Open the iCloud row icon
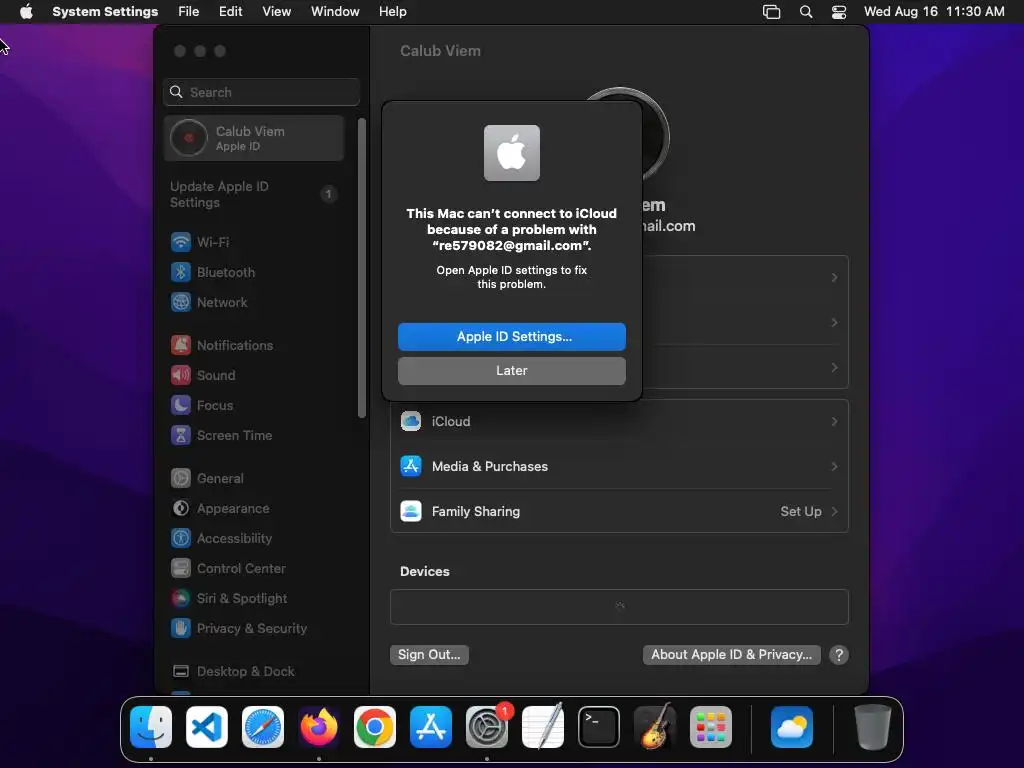This screenshot has height=768, width=1024. [411, 421]
